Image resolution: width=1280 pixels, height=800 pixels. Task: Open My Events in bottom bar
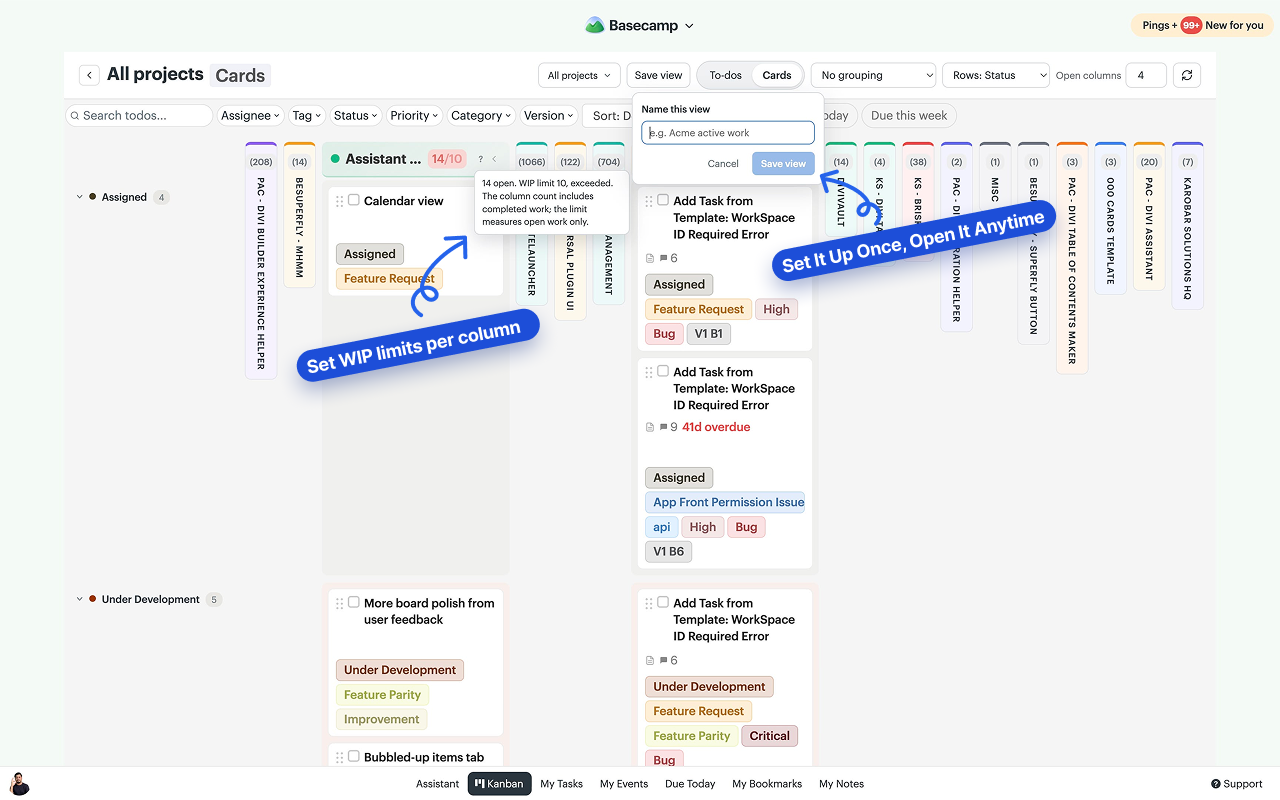(624, 784)
